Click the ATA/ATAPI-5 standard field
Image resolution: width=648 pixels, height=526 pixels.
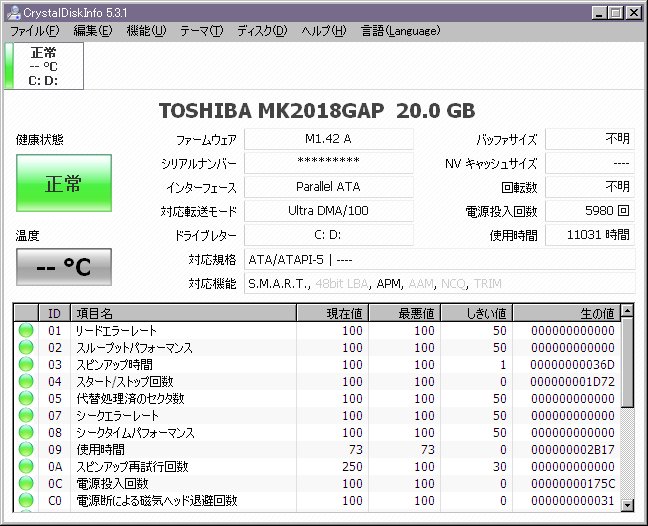440,259
